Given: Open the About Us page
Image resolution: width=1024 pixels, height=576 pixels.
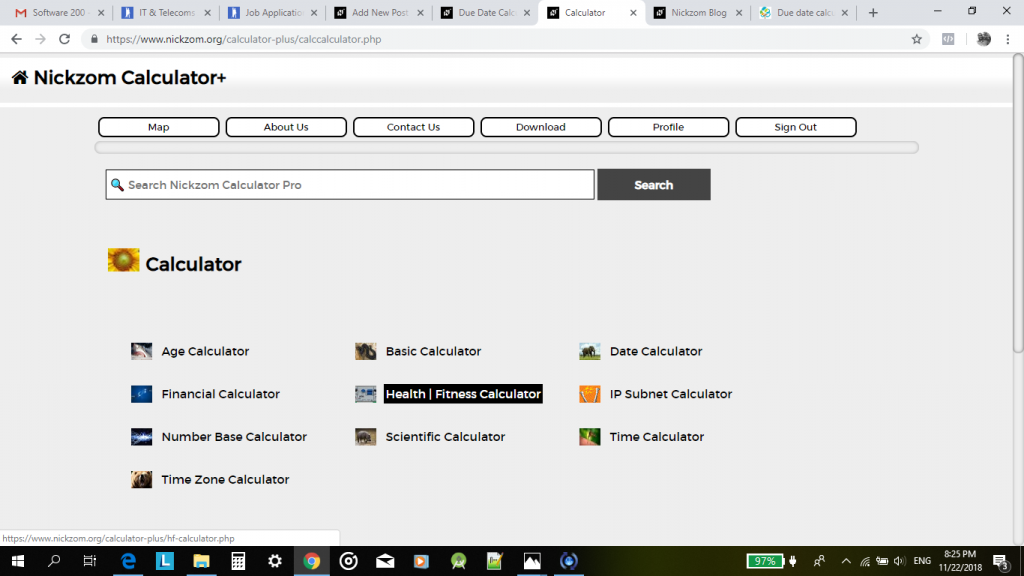Looking at the screenshot, I should click(286, 127).
